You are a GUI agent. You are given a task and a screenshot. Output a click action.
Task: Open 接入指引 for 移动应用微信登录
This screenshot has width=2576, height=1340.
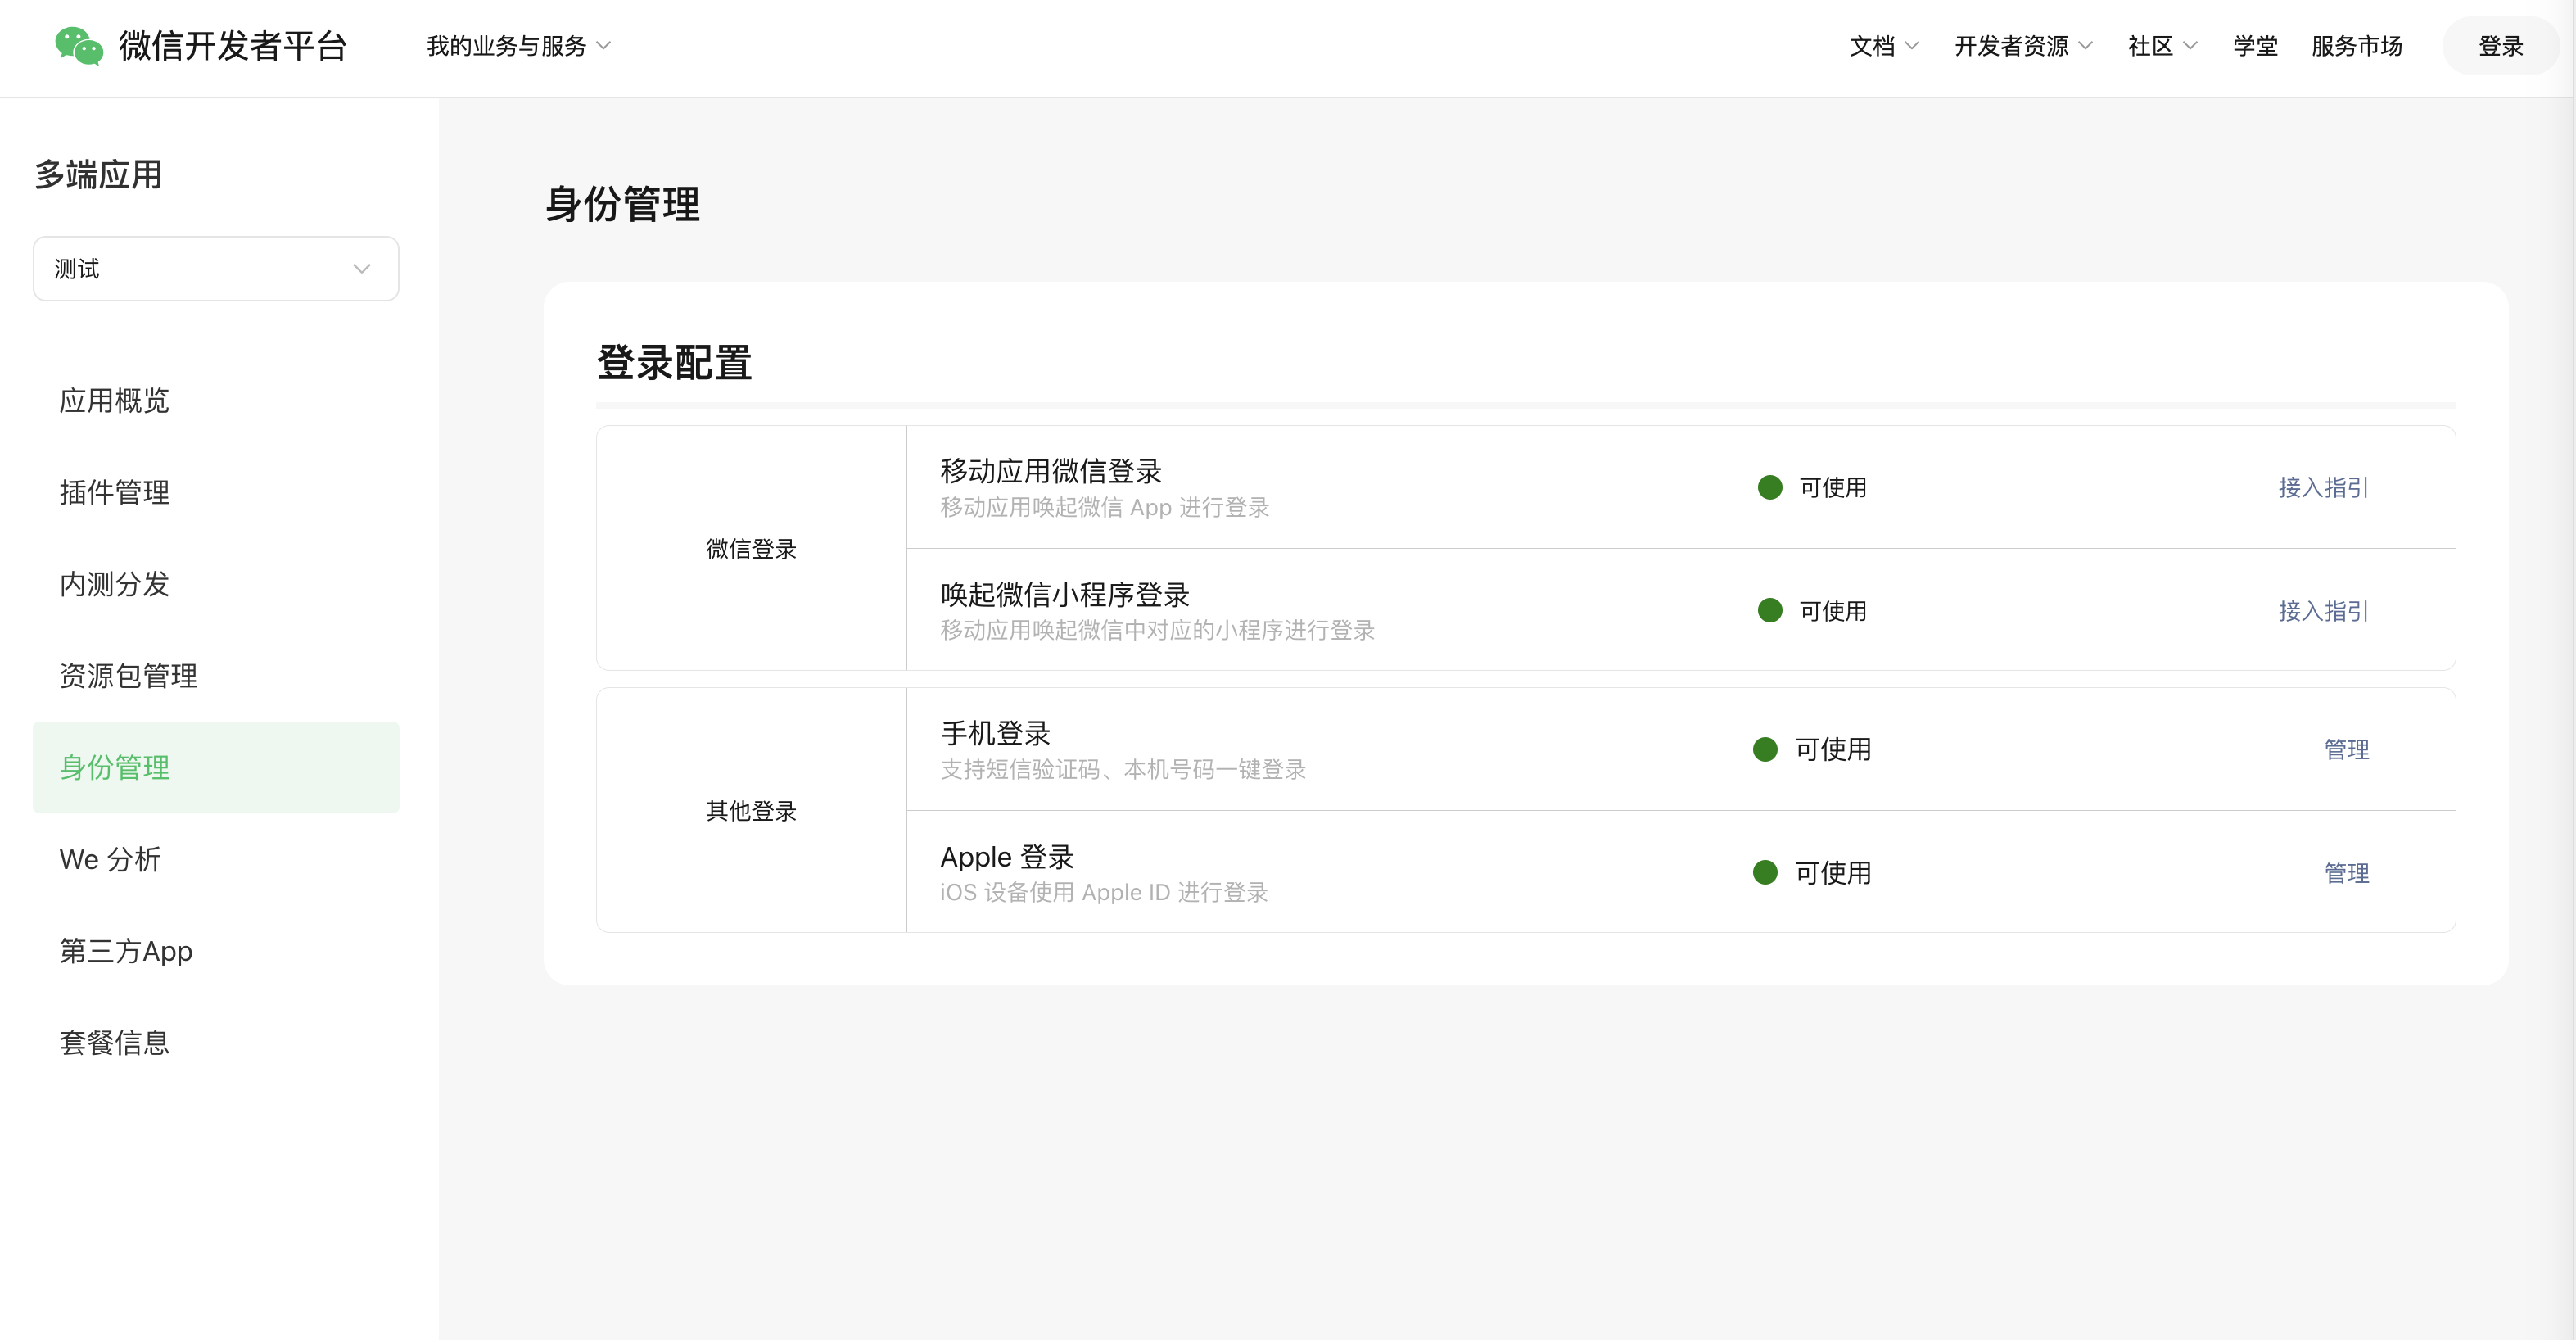tap(2323, 487)
